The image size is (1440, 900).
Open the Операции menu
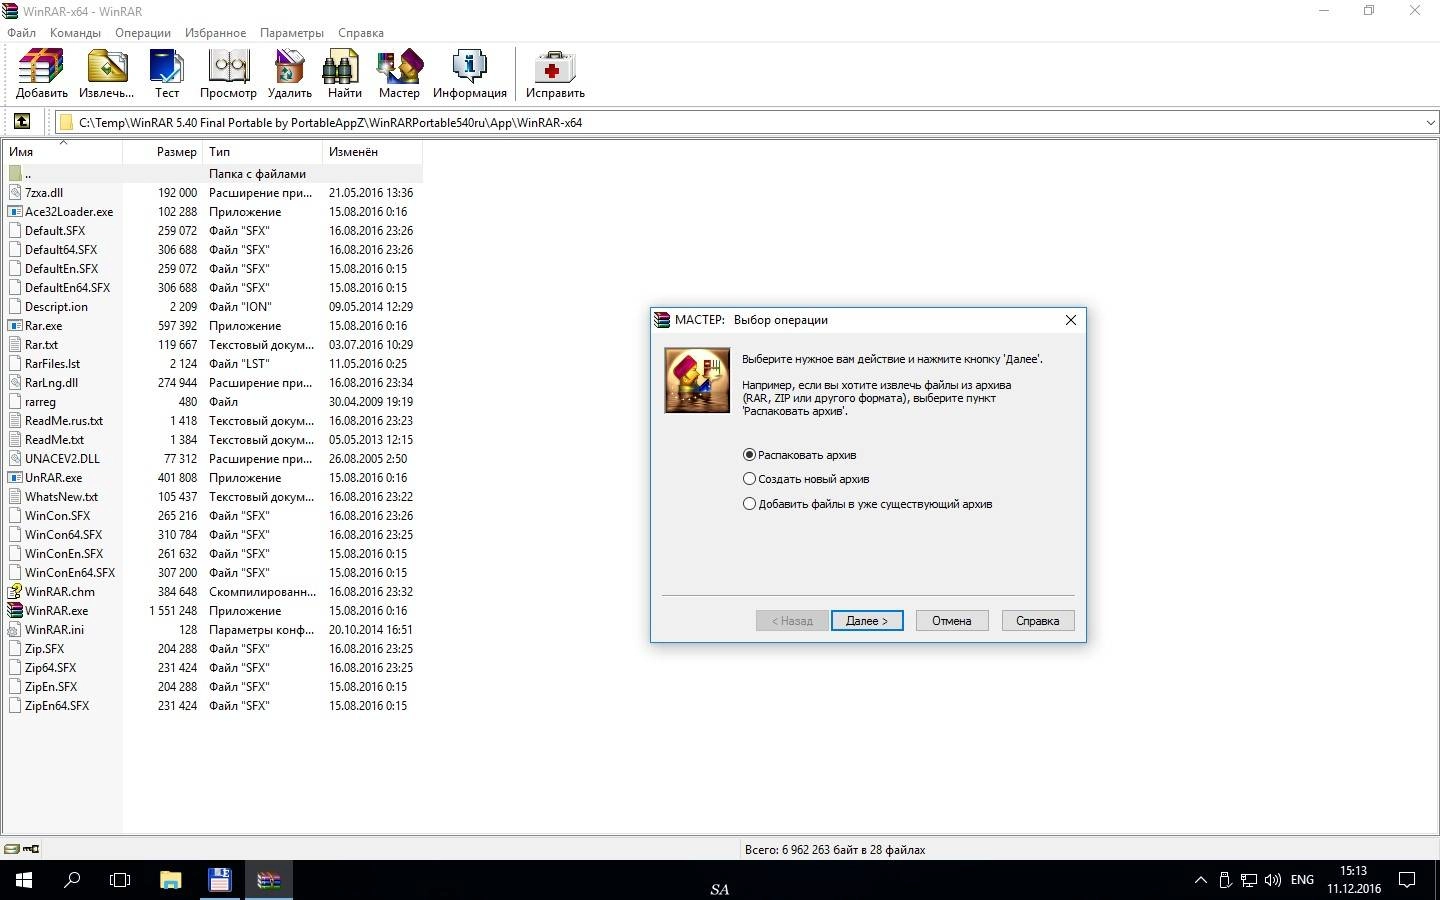[143, 32]
